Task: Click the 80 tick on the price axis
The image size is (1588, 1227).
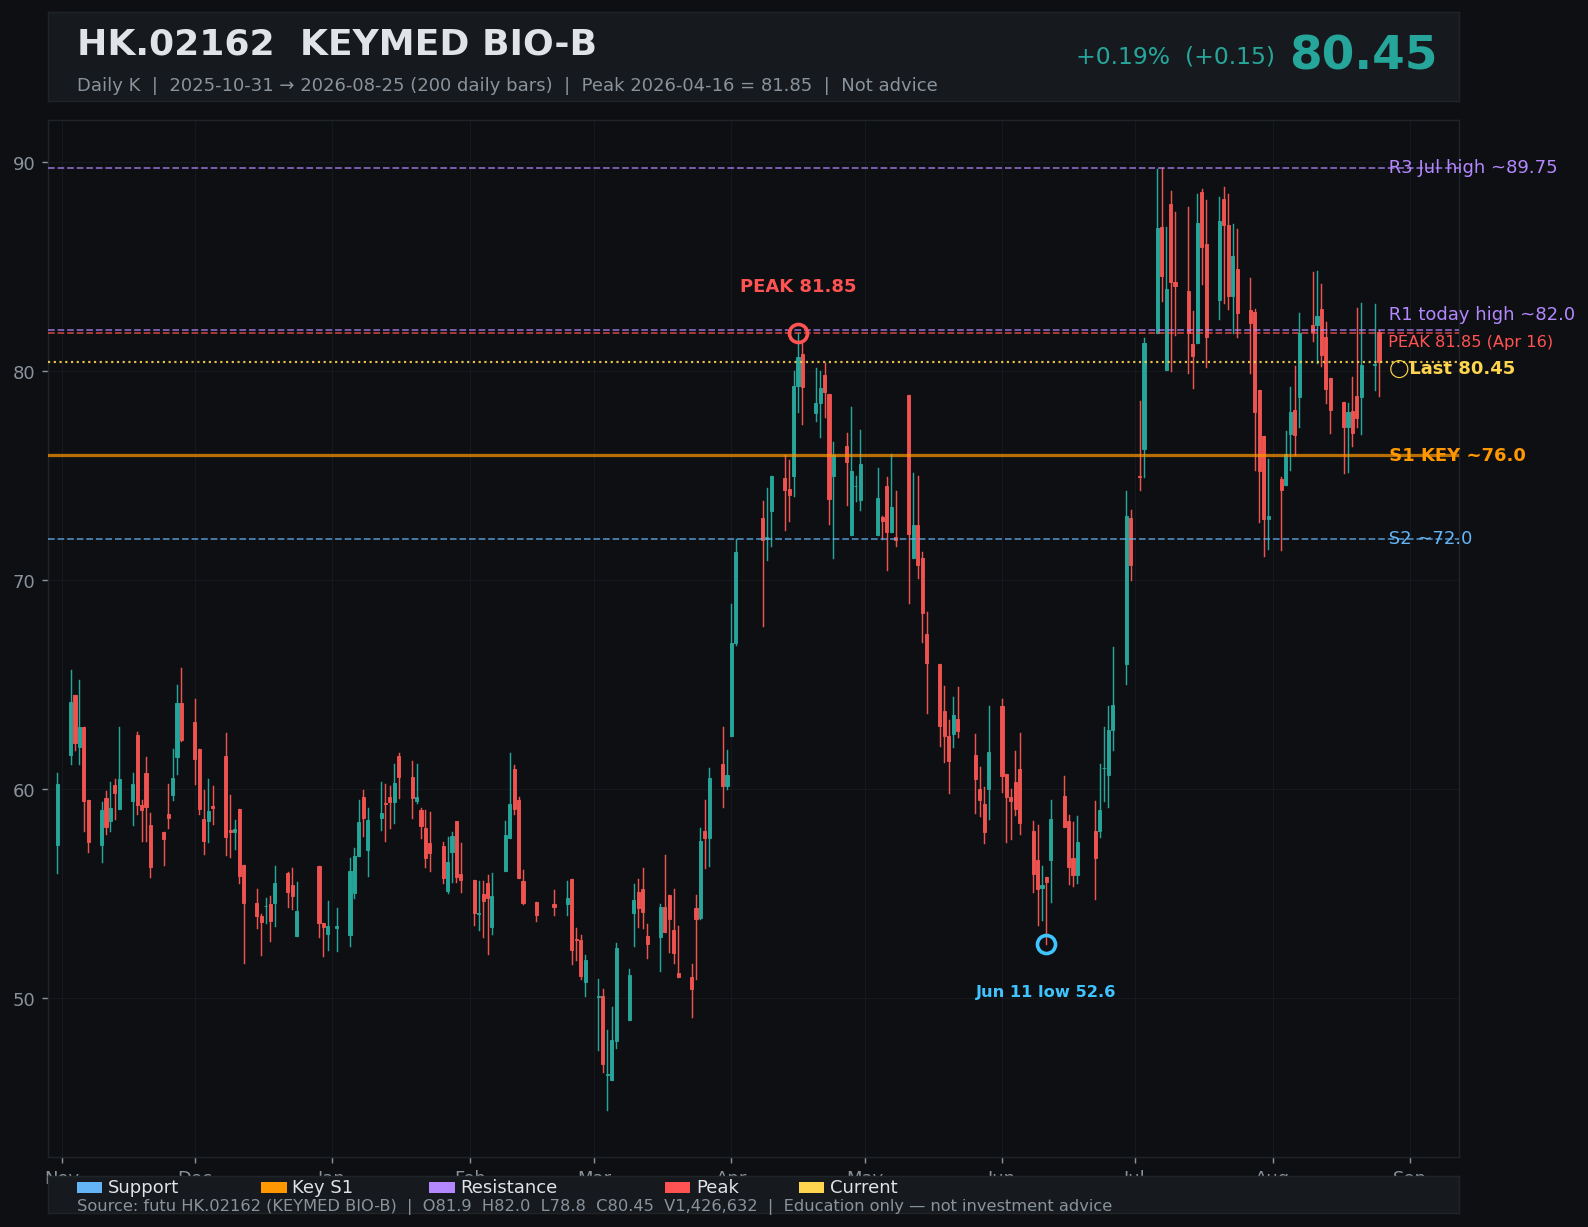Action: 24,372
